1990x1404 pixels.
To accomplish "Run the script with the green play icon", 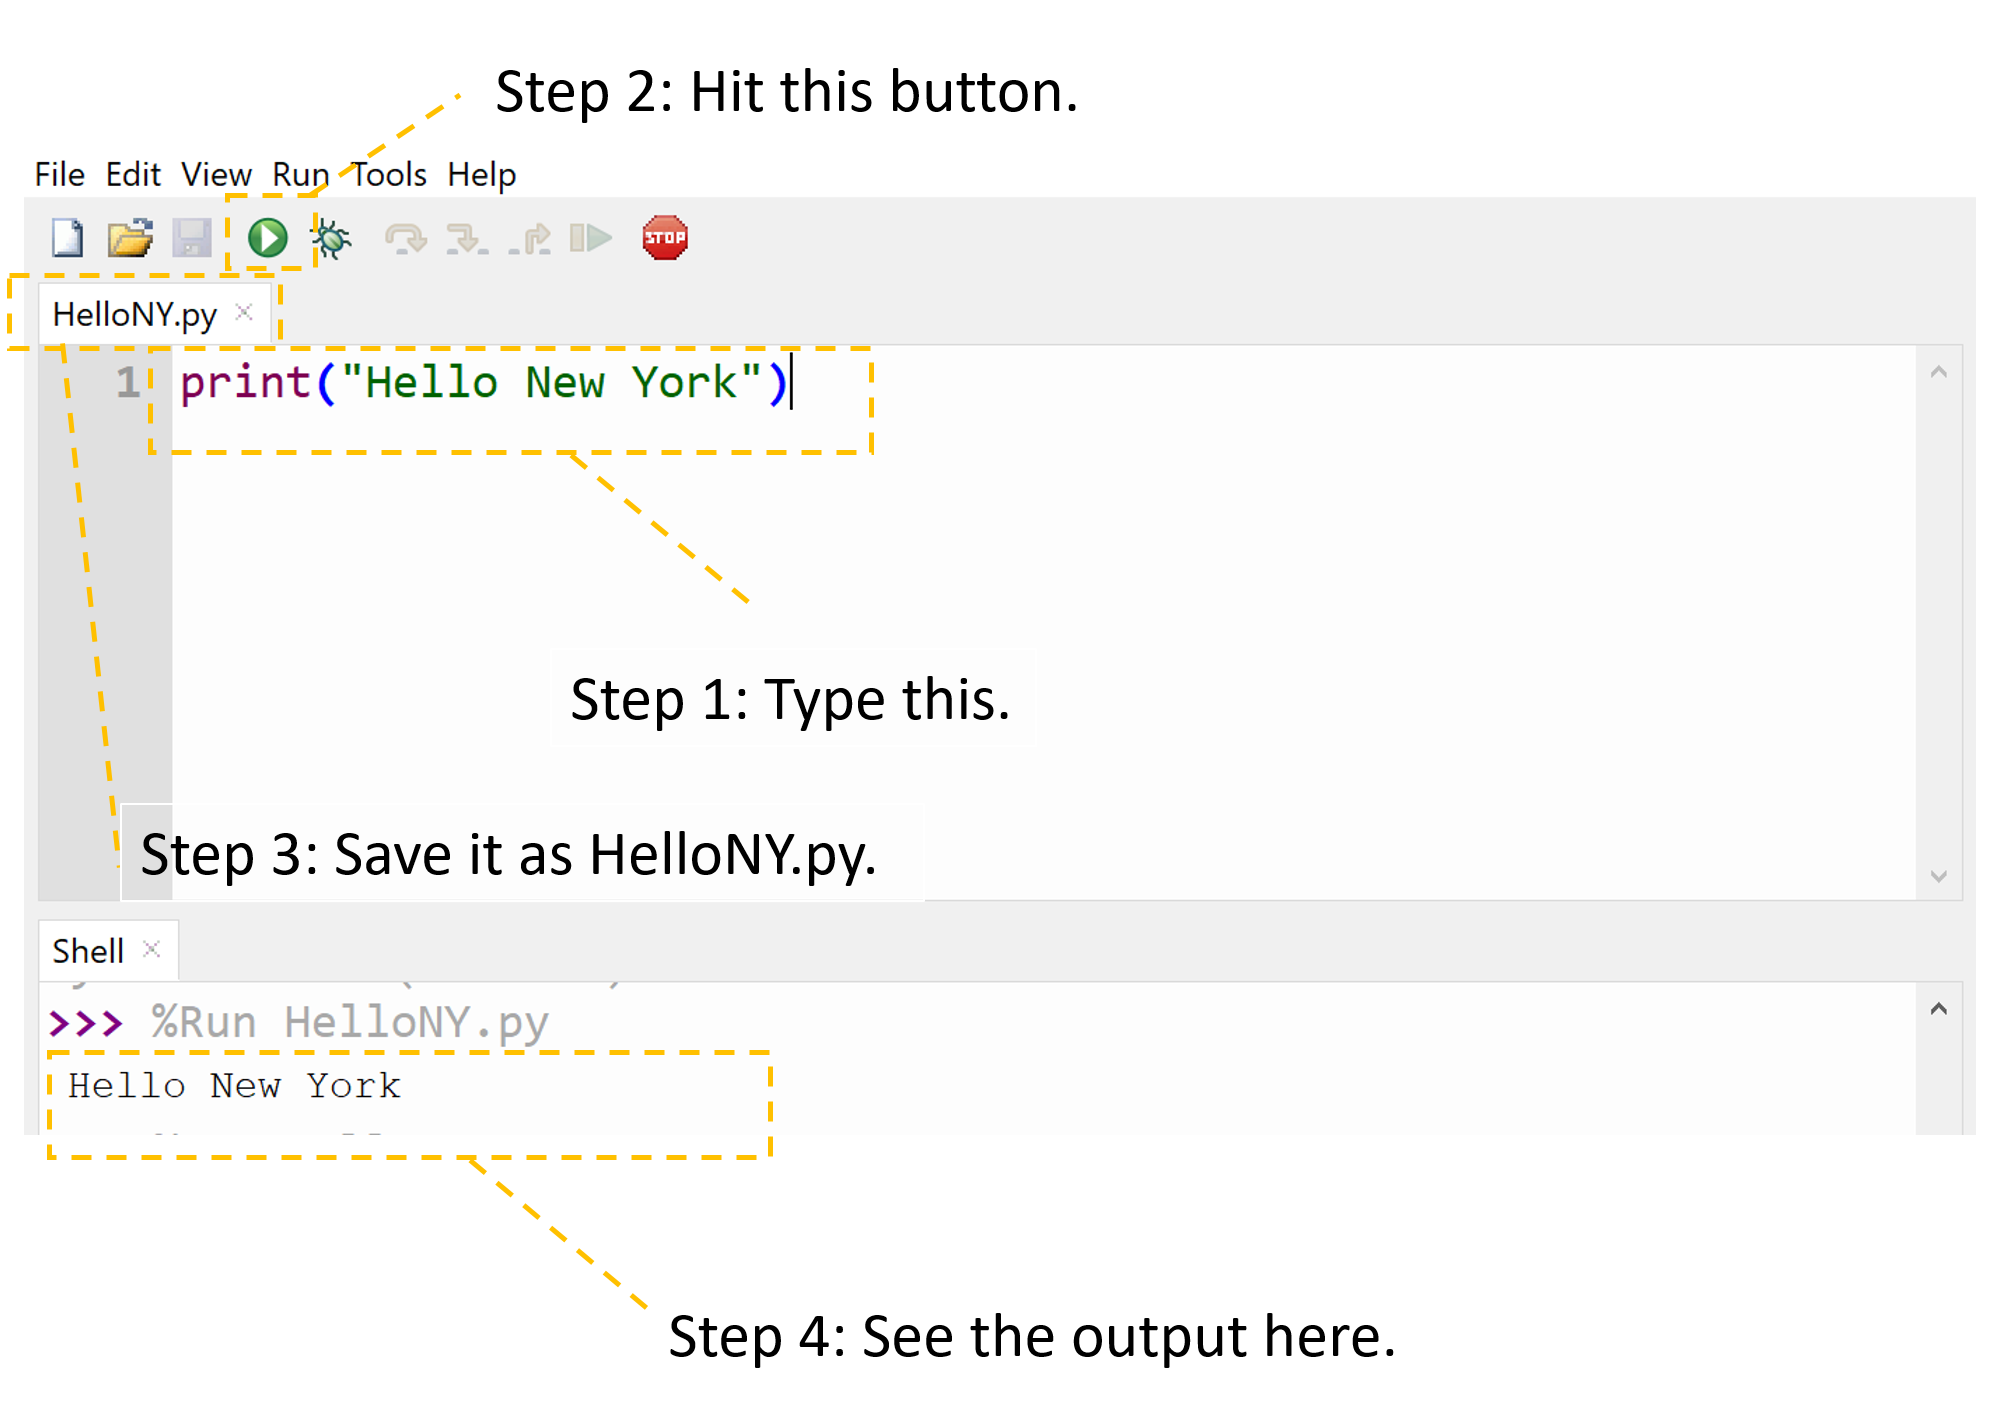I will click(x=265, y=237).
